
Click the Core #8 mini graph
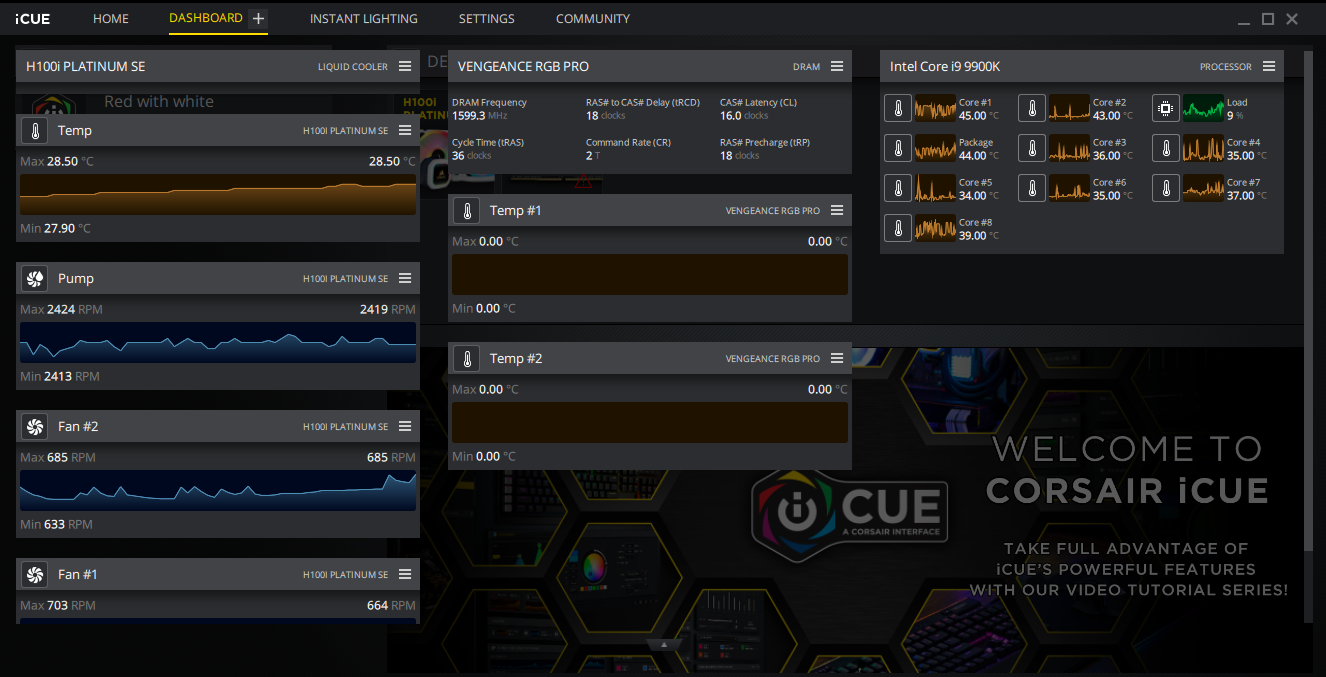[935, 228]
